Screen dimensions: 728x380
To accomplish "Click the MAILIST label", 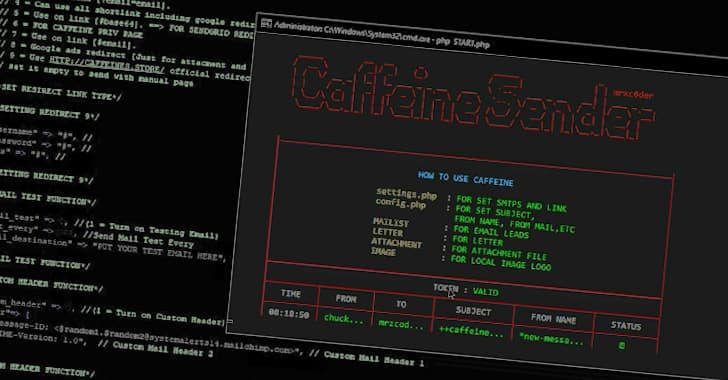I will pyautogui.click(x=390, y=223).
